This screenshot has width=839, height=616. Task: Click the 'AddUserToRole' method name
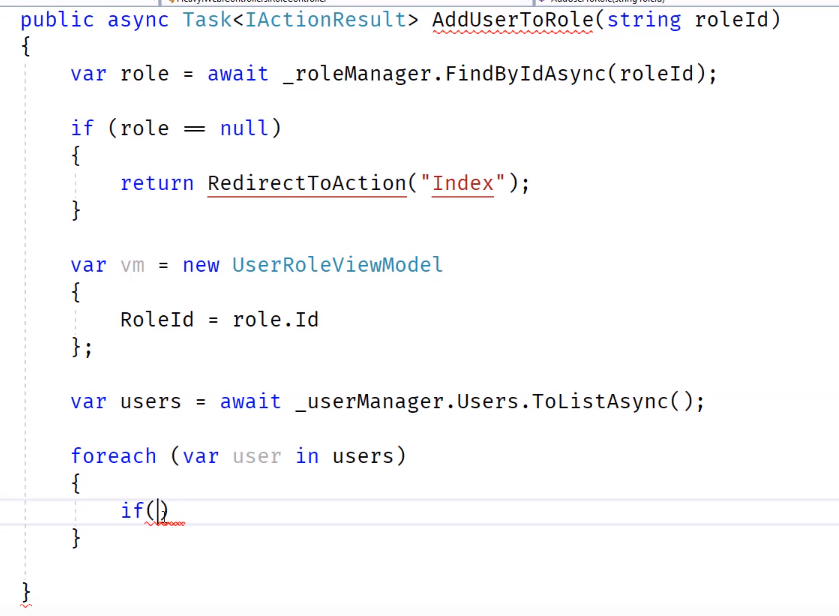point(513,20)
